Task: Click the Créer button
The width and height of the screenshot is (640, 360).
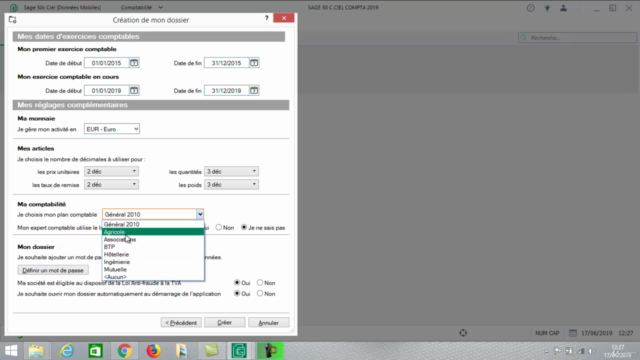Action: tap(224, 322)
